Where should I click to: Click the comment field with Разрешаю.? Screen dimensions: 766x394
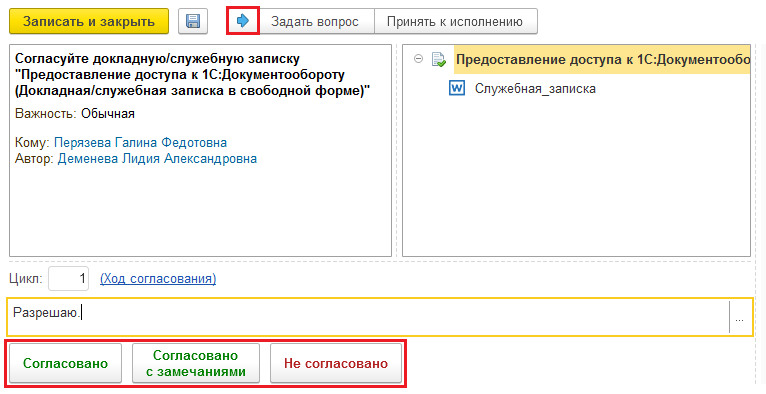pos(368,317)
